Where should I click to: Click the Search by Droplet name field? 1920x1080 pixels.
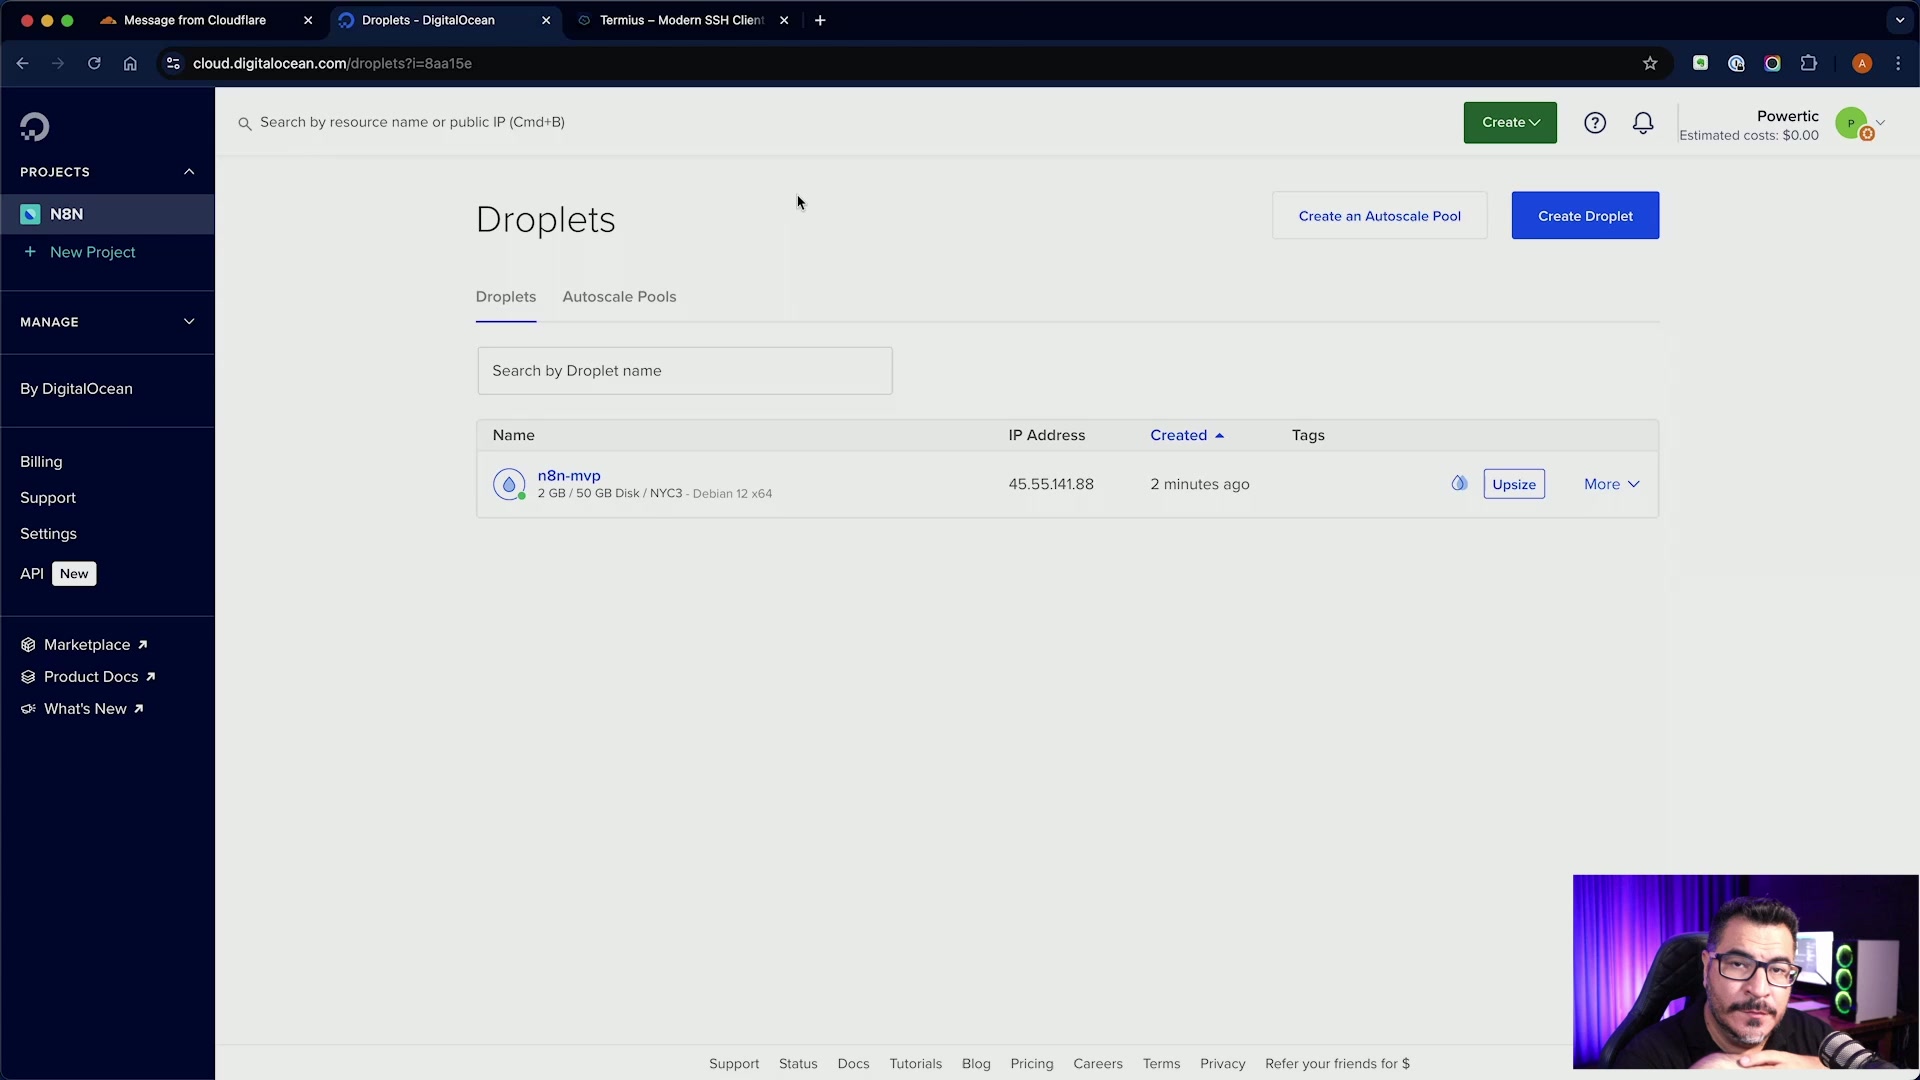pyautogui.click(x=684, y=371)
